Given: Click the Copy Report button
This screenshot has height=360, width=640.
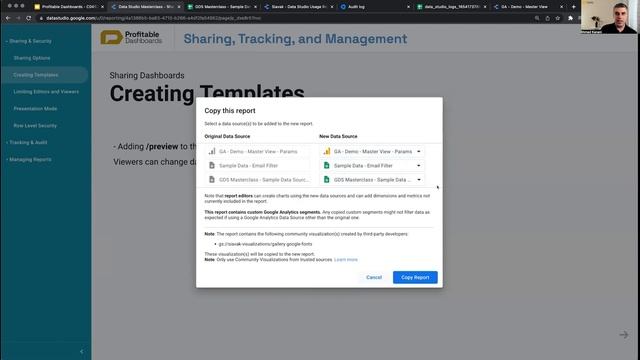Looking at the screenshot, I should click(415, 277).
